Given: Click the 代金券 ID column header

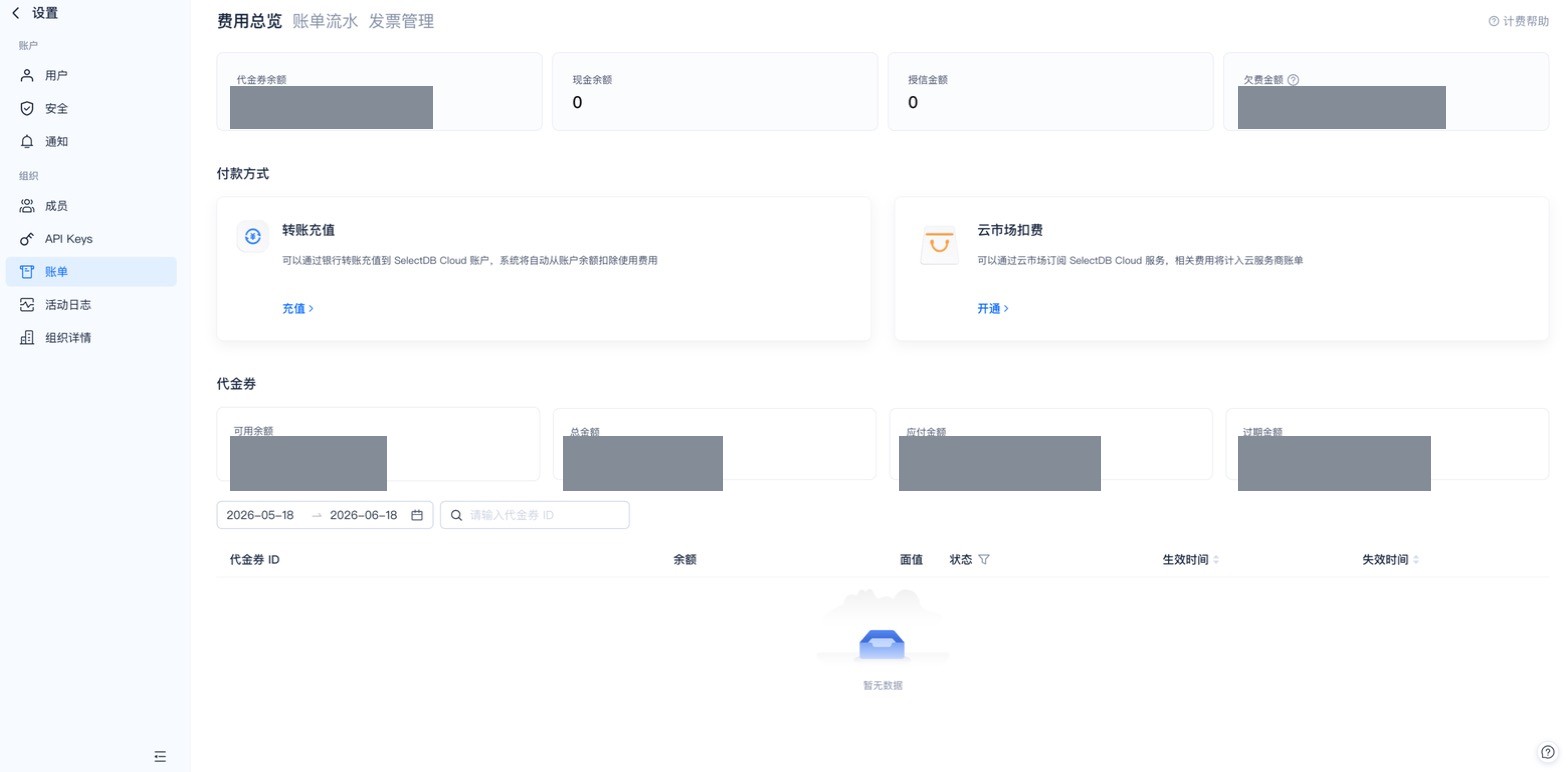Looking at the screenshot, I should click(x=255, y=560).
